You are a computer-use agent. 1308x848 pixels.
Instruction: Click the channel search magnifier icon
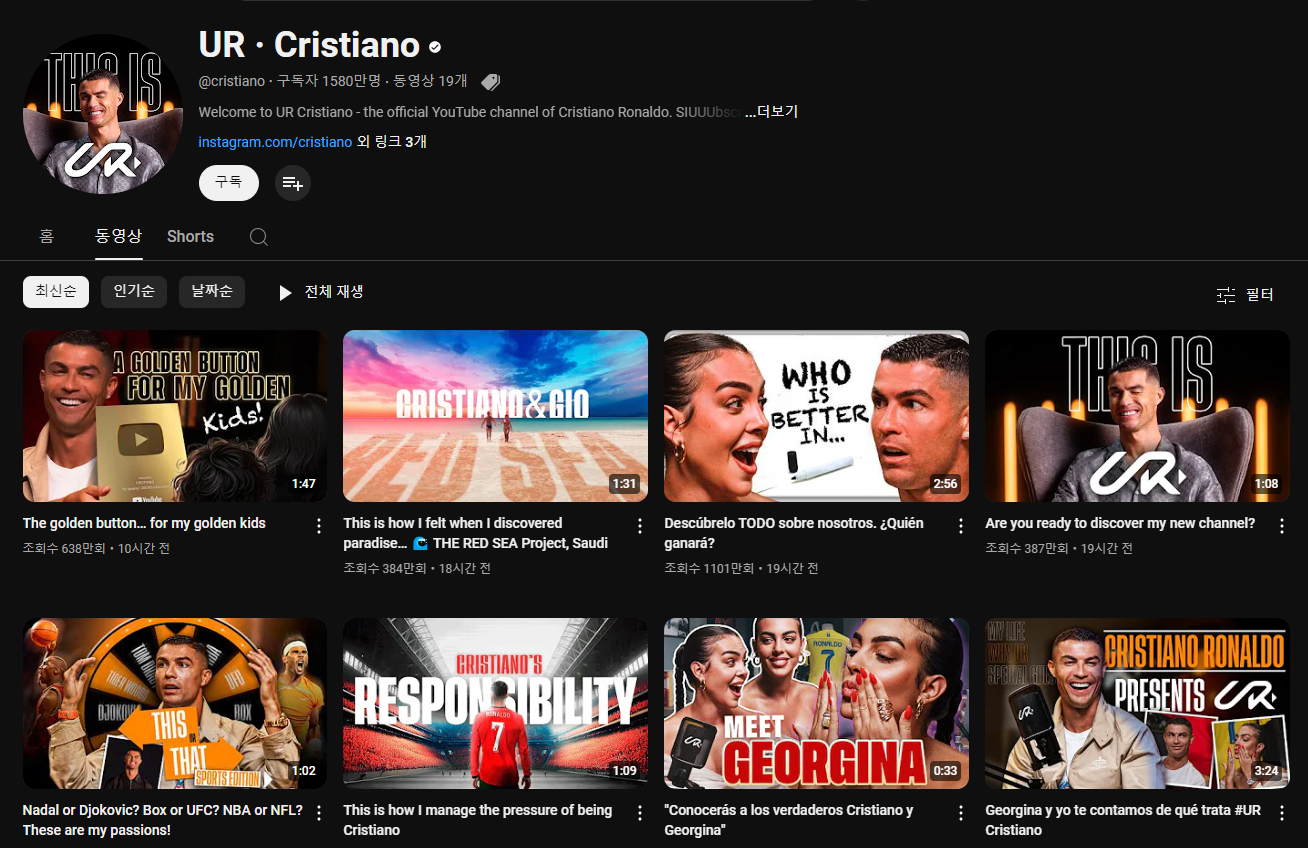click(258, 237)
